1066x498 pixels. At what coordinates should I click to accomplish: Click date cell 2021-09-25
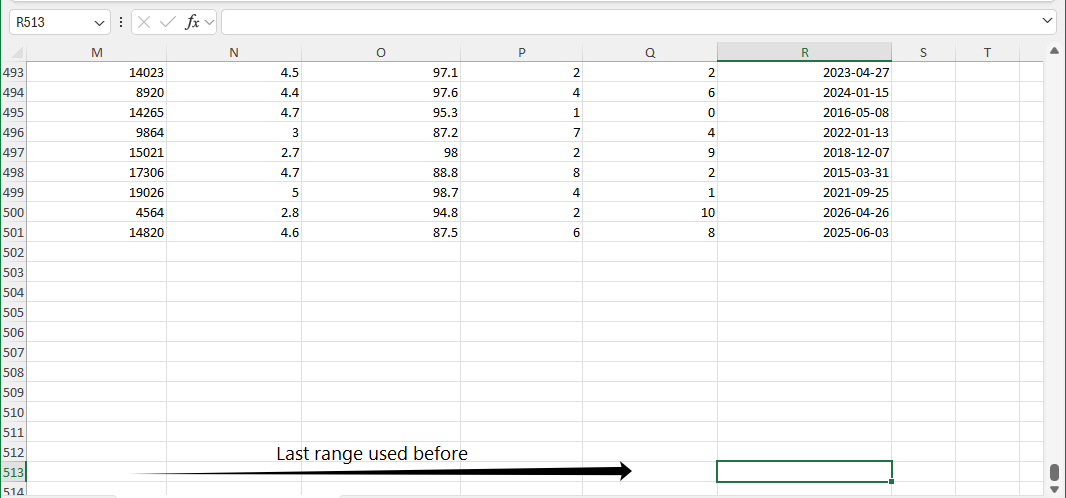(x=804, y=192)
